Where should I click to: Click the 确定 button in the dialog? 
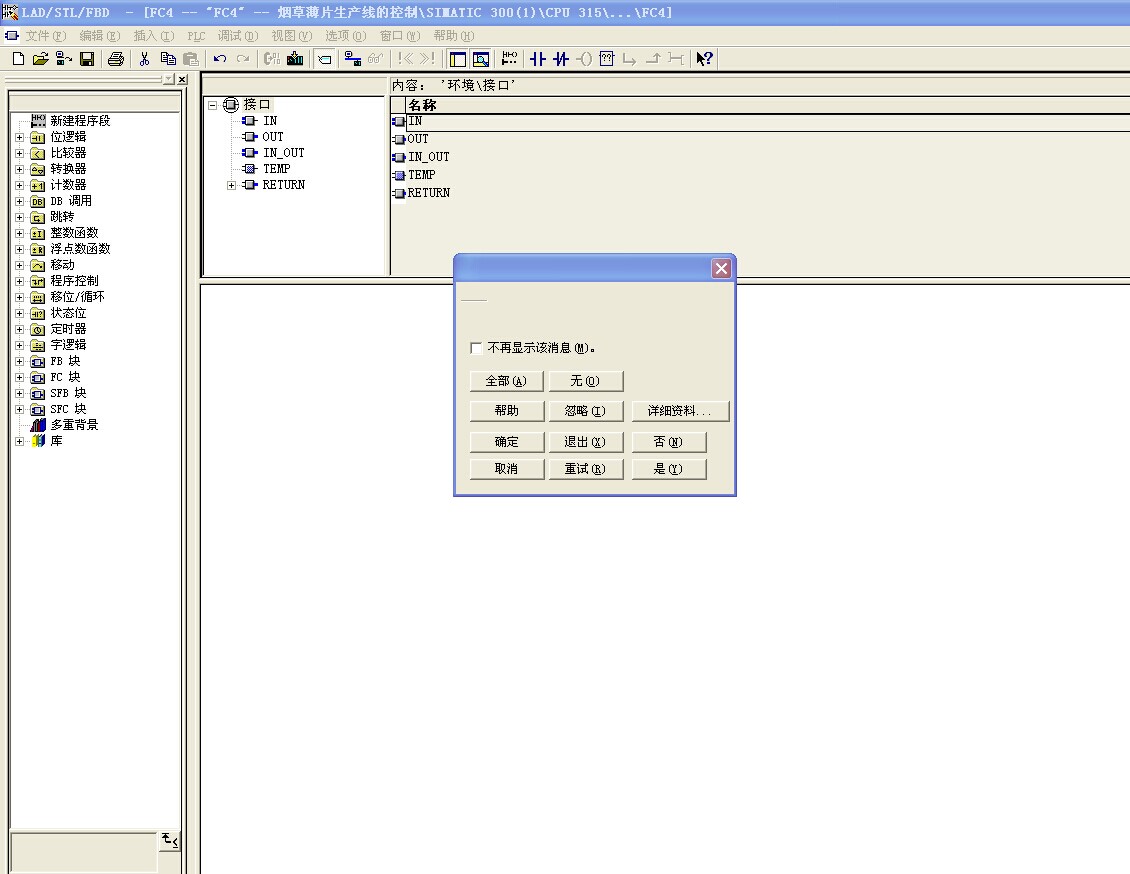coord(506,442)
